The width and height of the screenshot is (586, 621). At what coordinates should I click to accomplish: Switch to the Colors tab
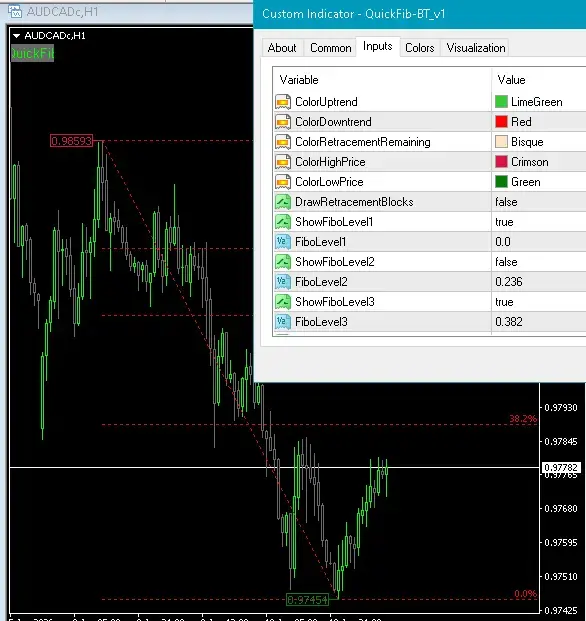419,48
